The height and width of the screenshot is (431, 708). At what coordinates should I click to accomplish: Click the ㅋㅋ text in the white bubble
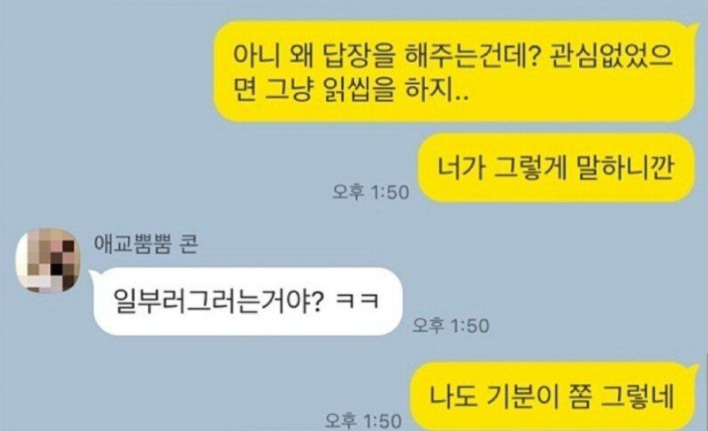tap(357, 301)
